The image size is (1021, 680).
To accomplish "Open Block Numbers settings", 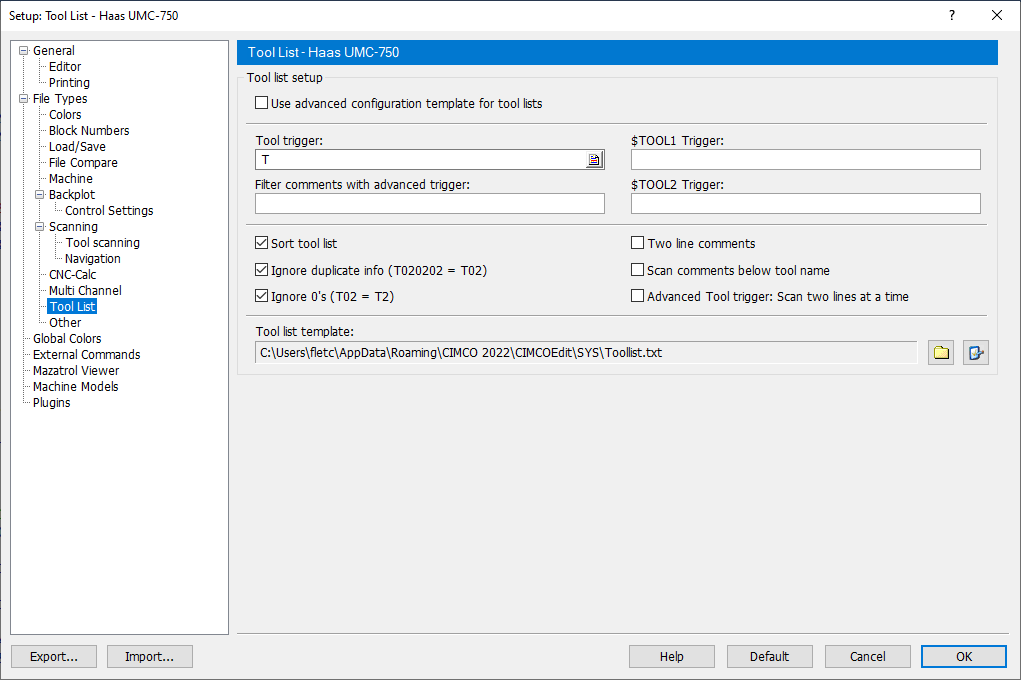I will [89, 130].
